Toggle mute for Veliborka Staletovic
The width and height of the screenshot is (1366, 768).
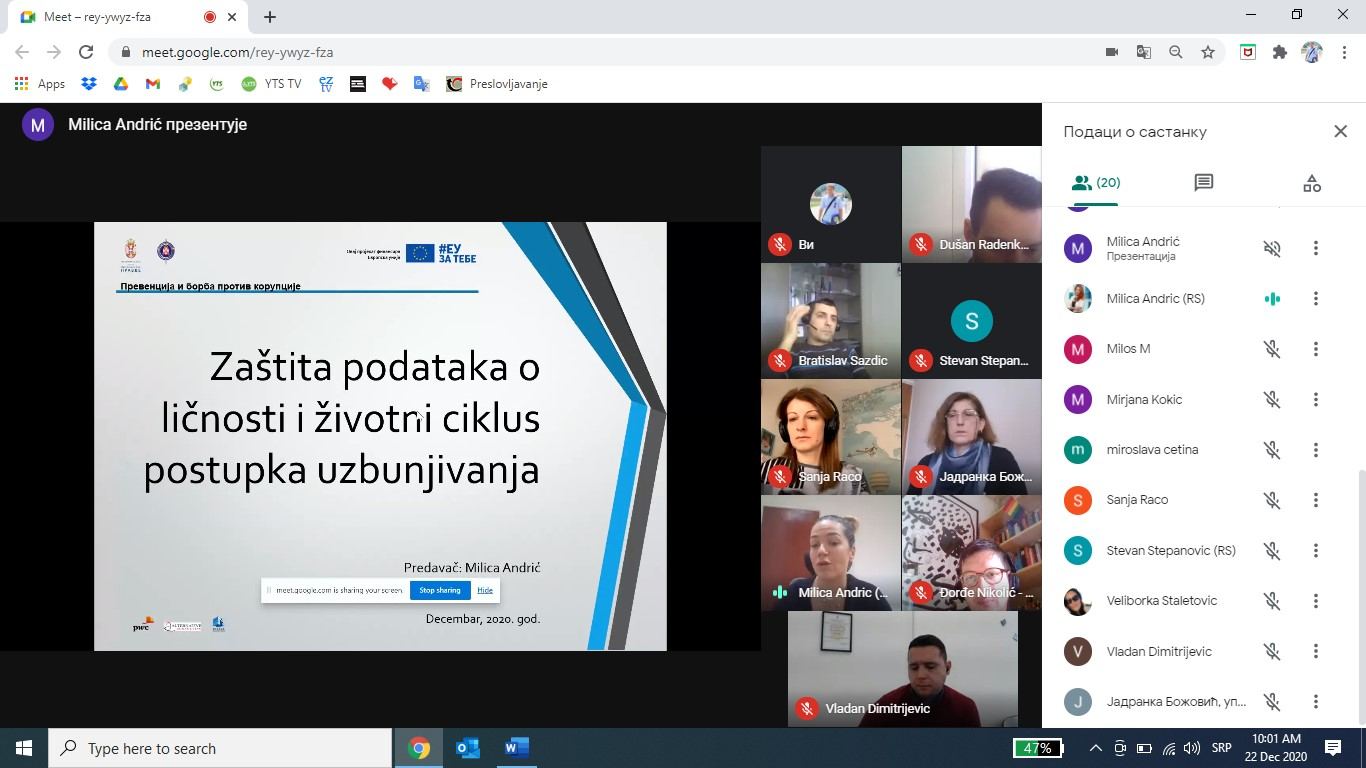tap(1272, 601)
